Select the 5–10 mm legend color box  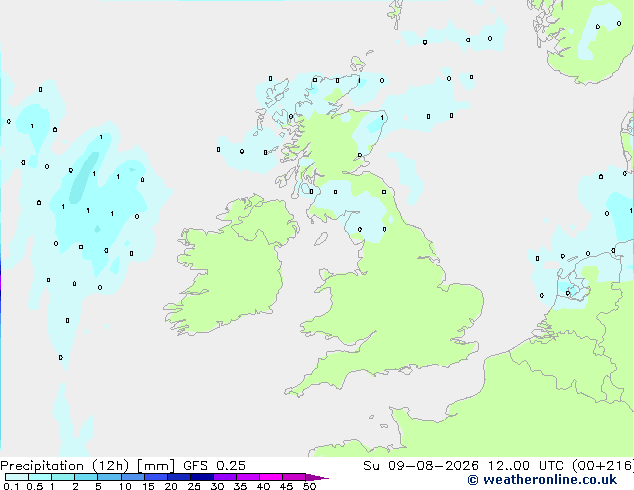pyautogui.click(x=109, y=477)
